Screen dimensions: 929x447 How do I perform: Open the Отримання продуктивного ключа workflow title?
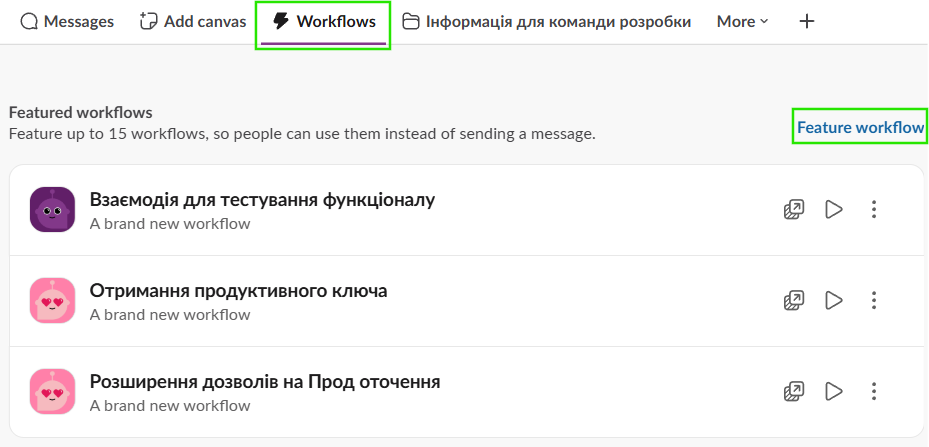[238, 291]
